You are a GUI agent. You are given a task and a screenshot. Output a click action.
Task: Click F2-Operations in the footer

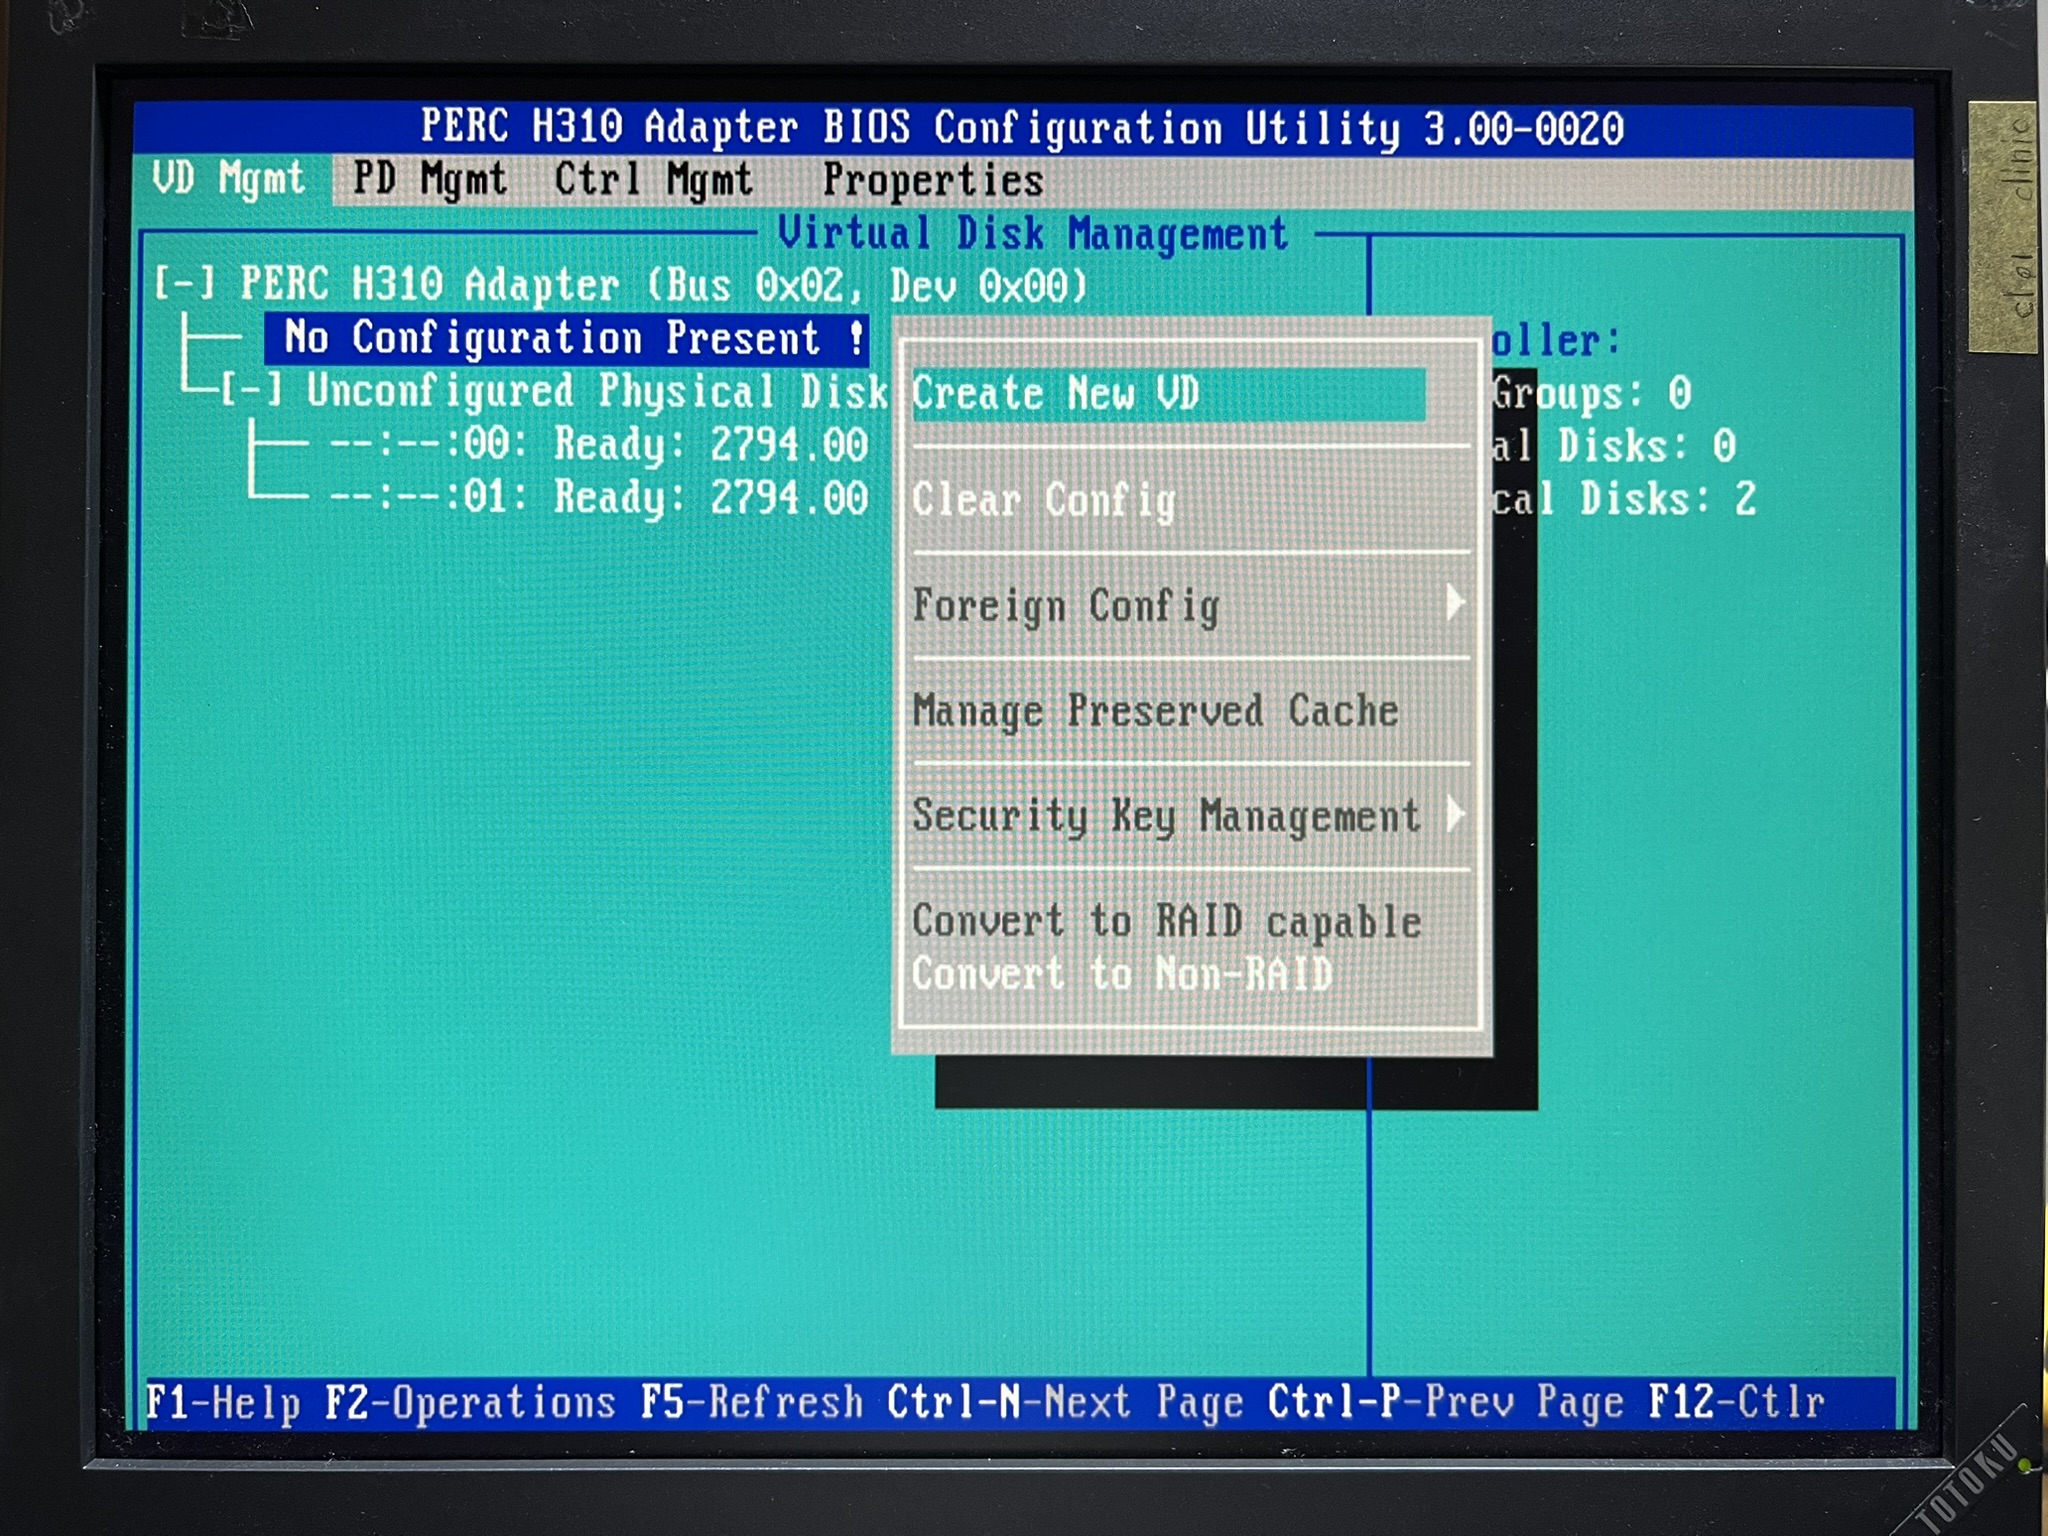coord(470,1403)
